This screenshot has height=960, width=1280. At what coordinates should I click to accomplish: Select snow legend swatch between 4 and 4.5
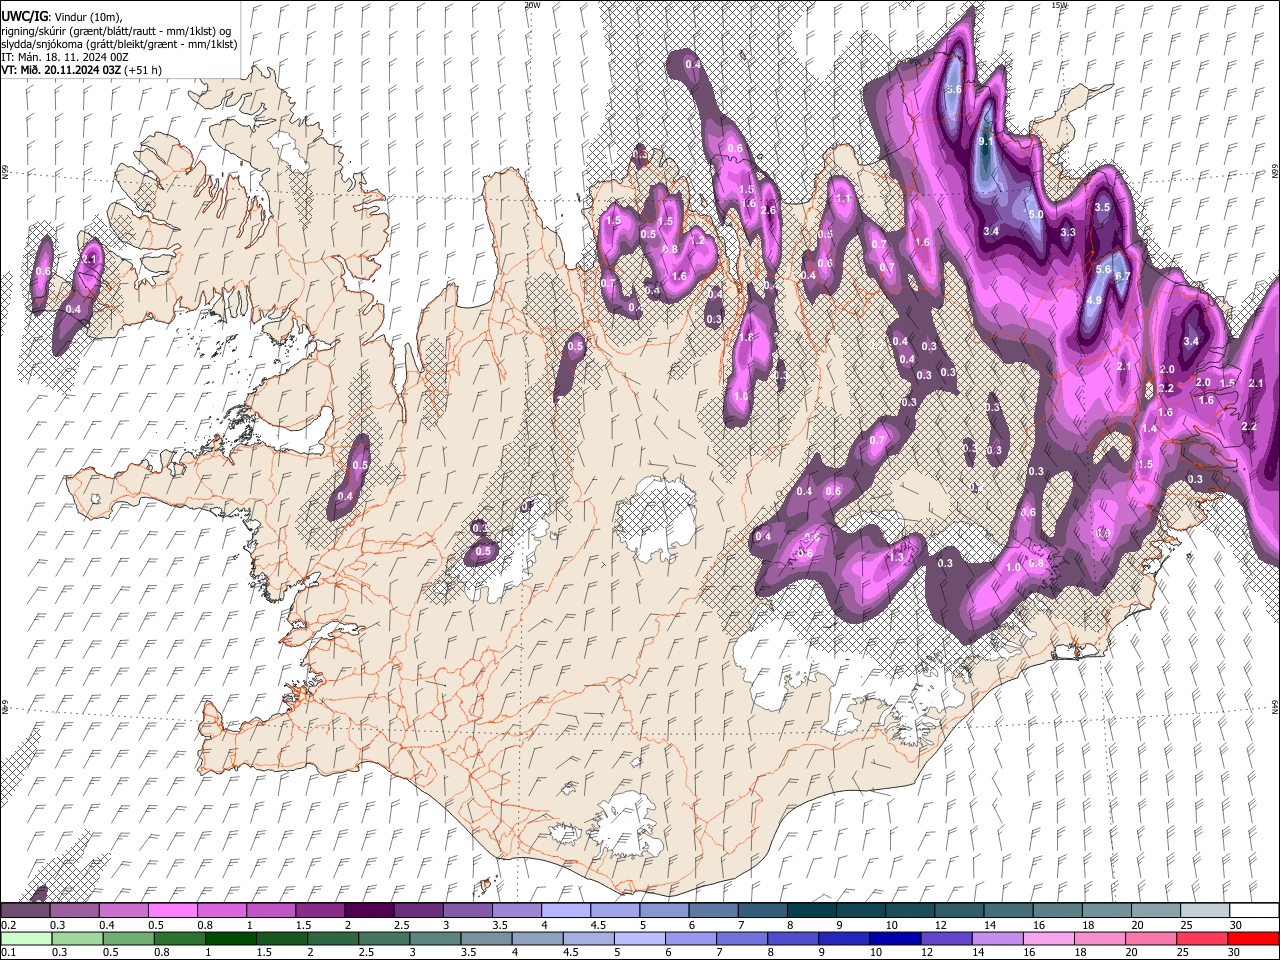click(x=565, y=910)
